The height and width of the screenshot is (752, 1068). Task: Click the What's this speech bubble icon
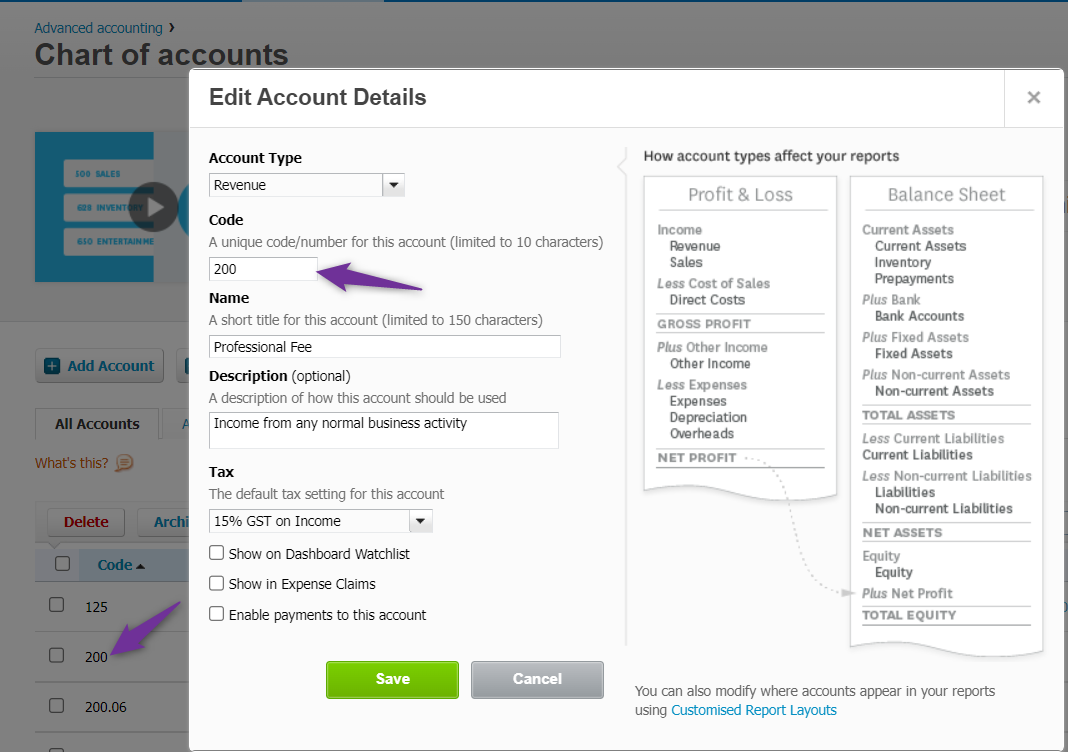tap(124, 463)
